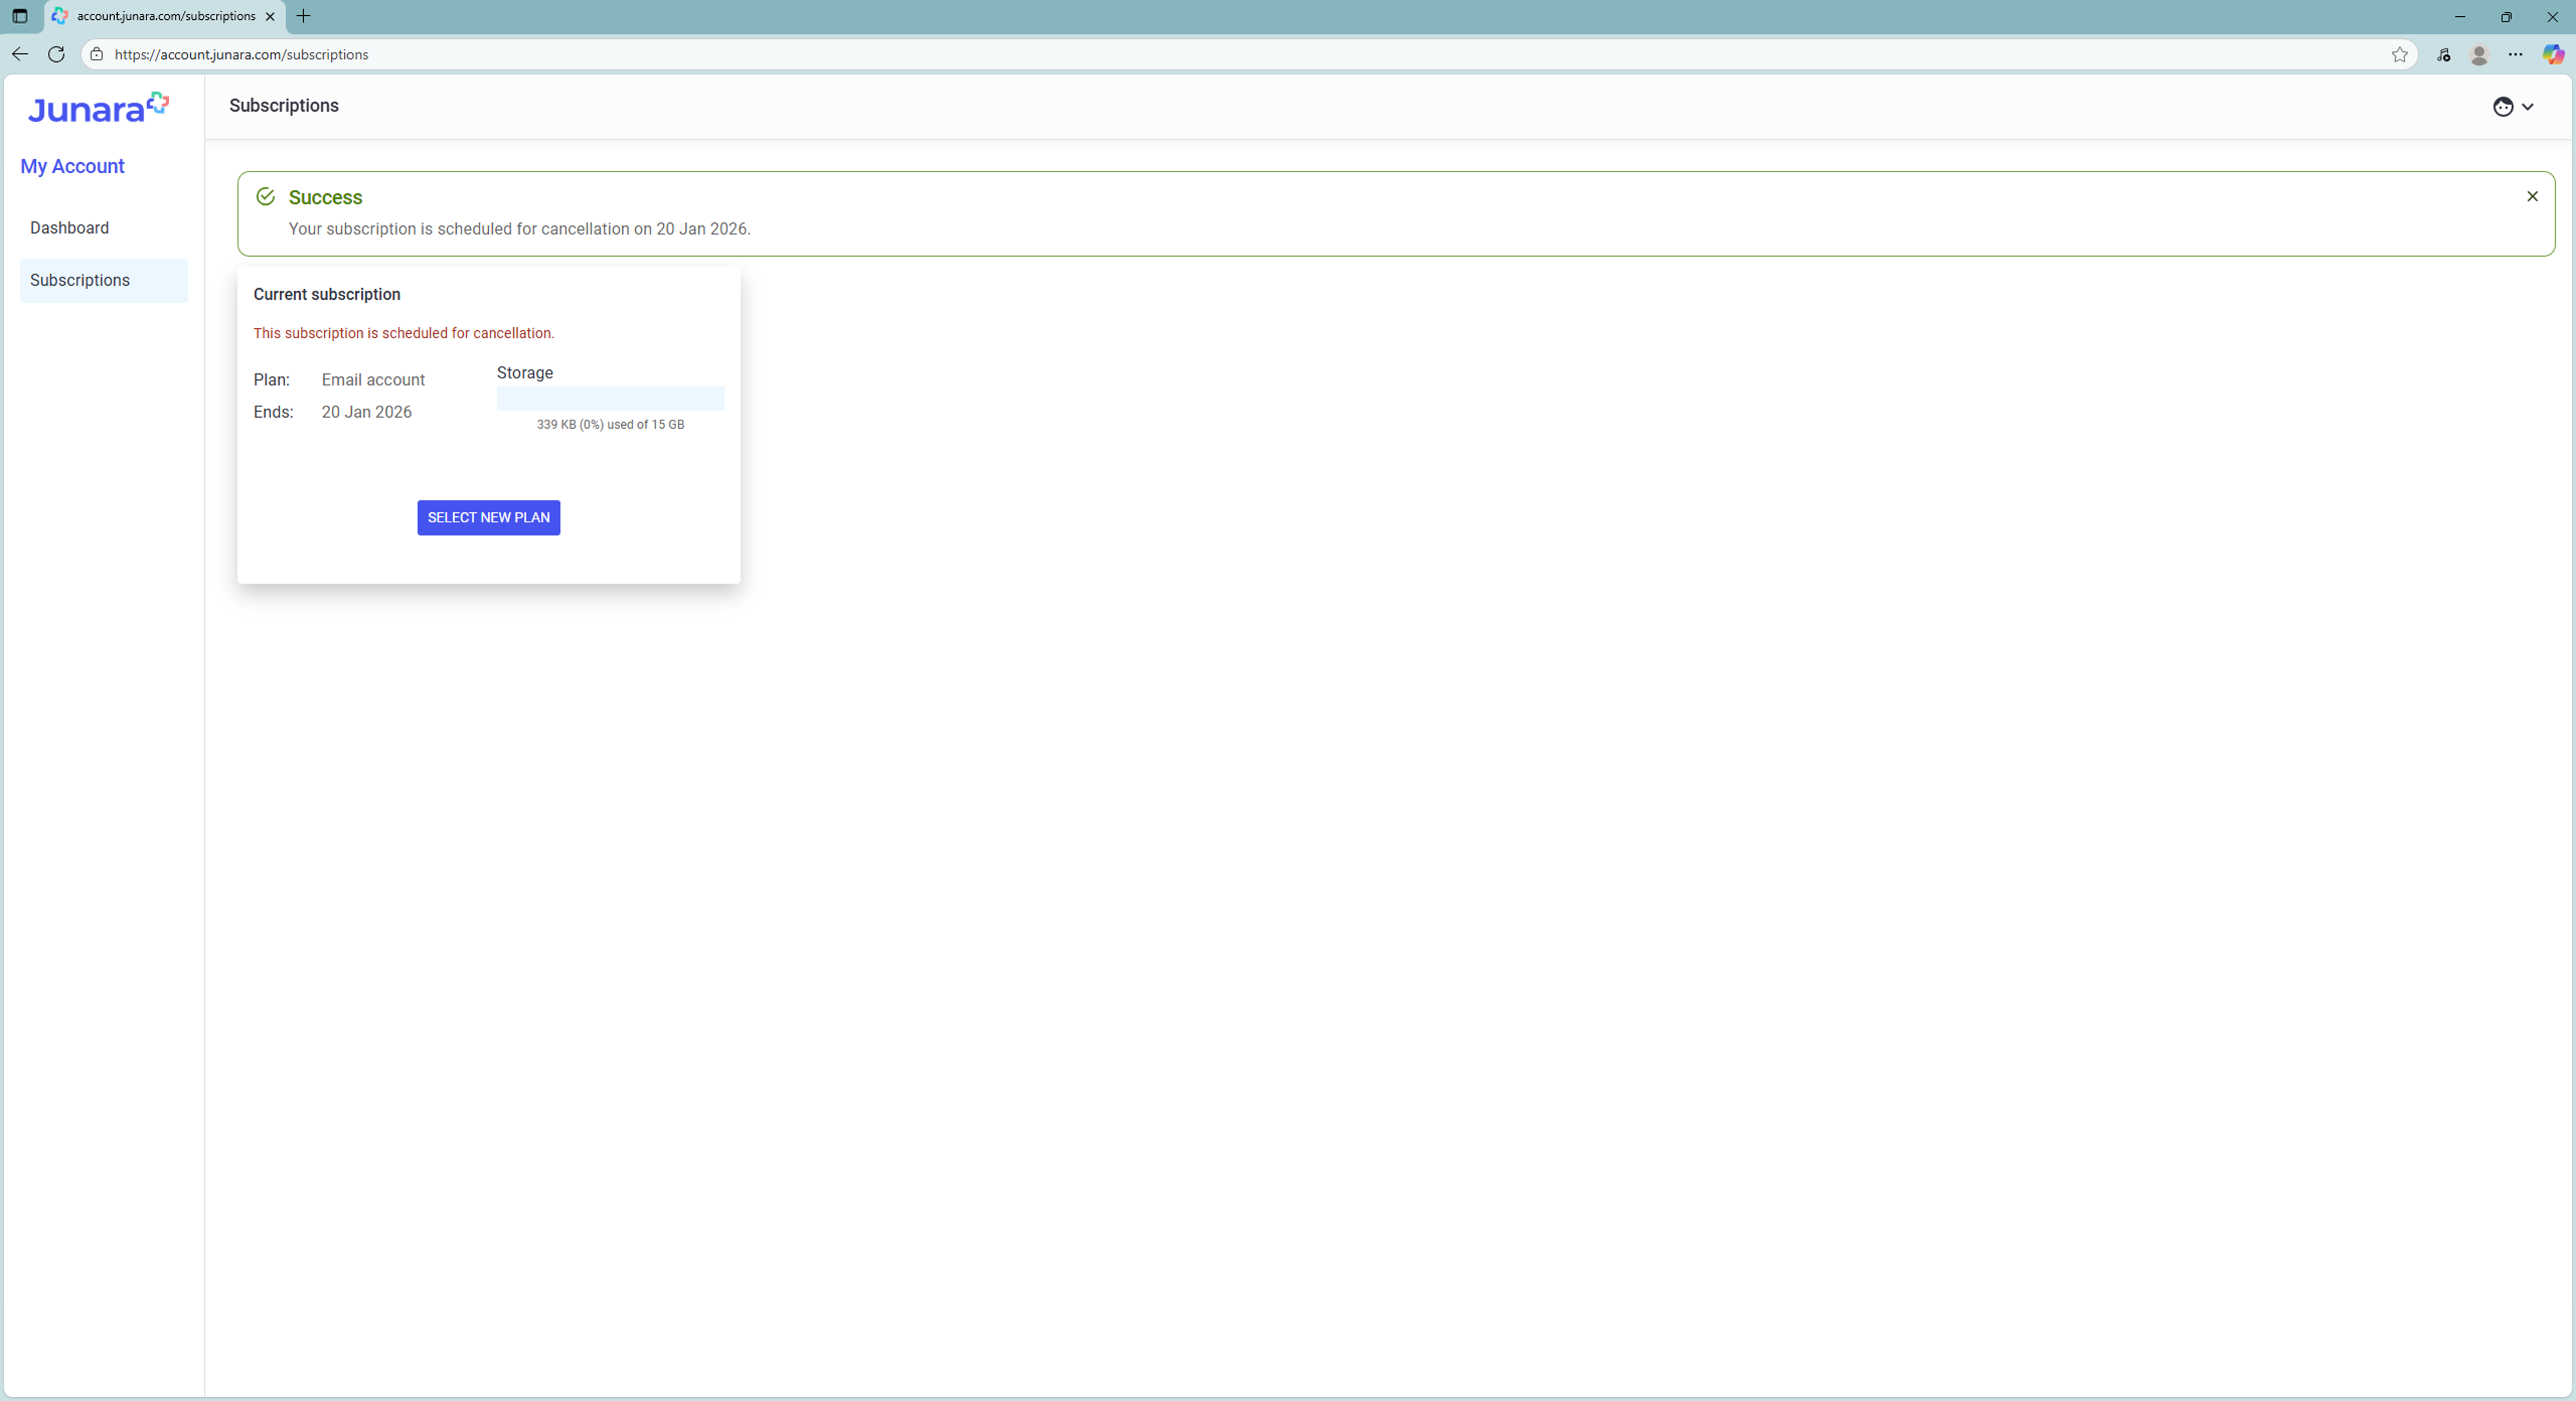Screen dimensions: 2576x1401
Task: Restore down the browser window
Action: coord(2506,16)
